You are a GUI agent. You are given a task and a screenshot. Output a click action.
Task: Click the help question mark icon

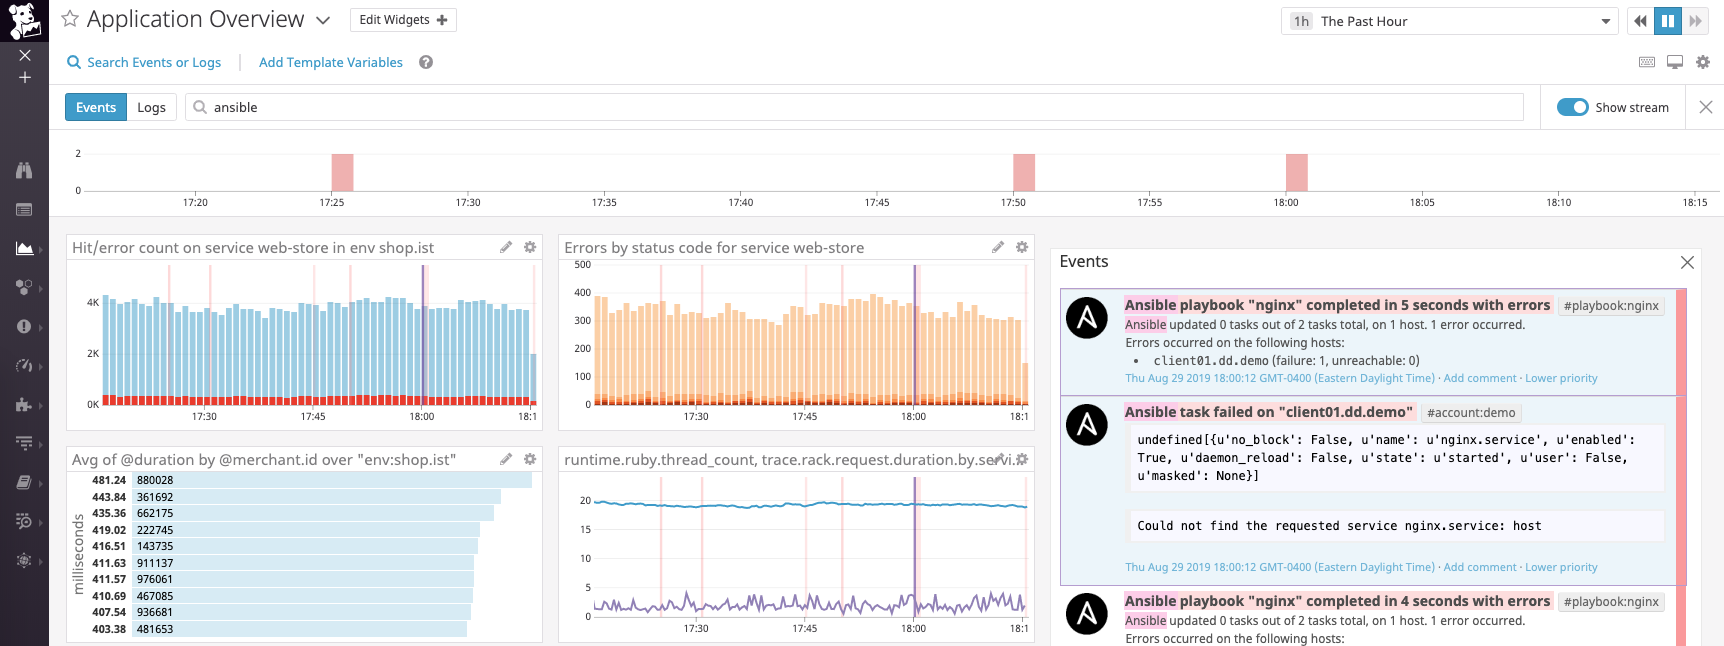click(x=426, y=62)
